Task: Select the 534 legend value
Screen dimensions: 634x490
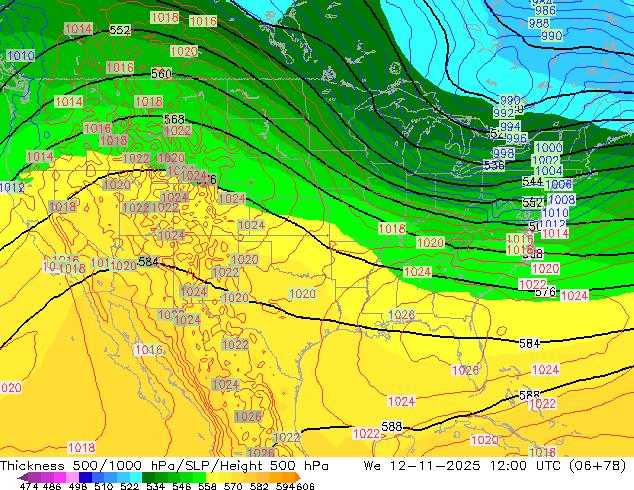Action: click(156, 486)
